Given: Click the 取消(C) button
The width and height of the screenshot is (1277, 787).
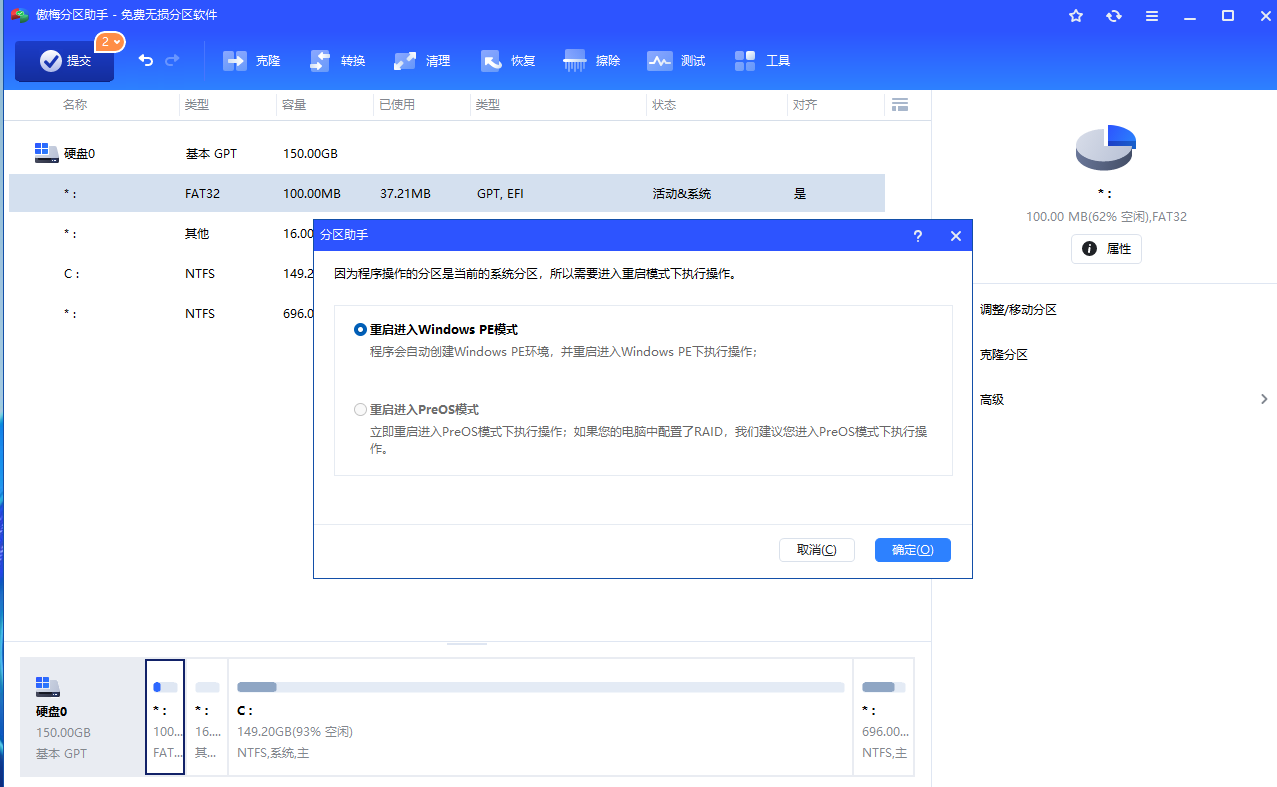Looking at the screenshot, I should pos(816,550).
